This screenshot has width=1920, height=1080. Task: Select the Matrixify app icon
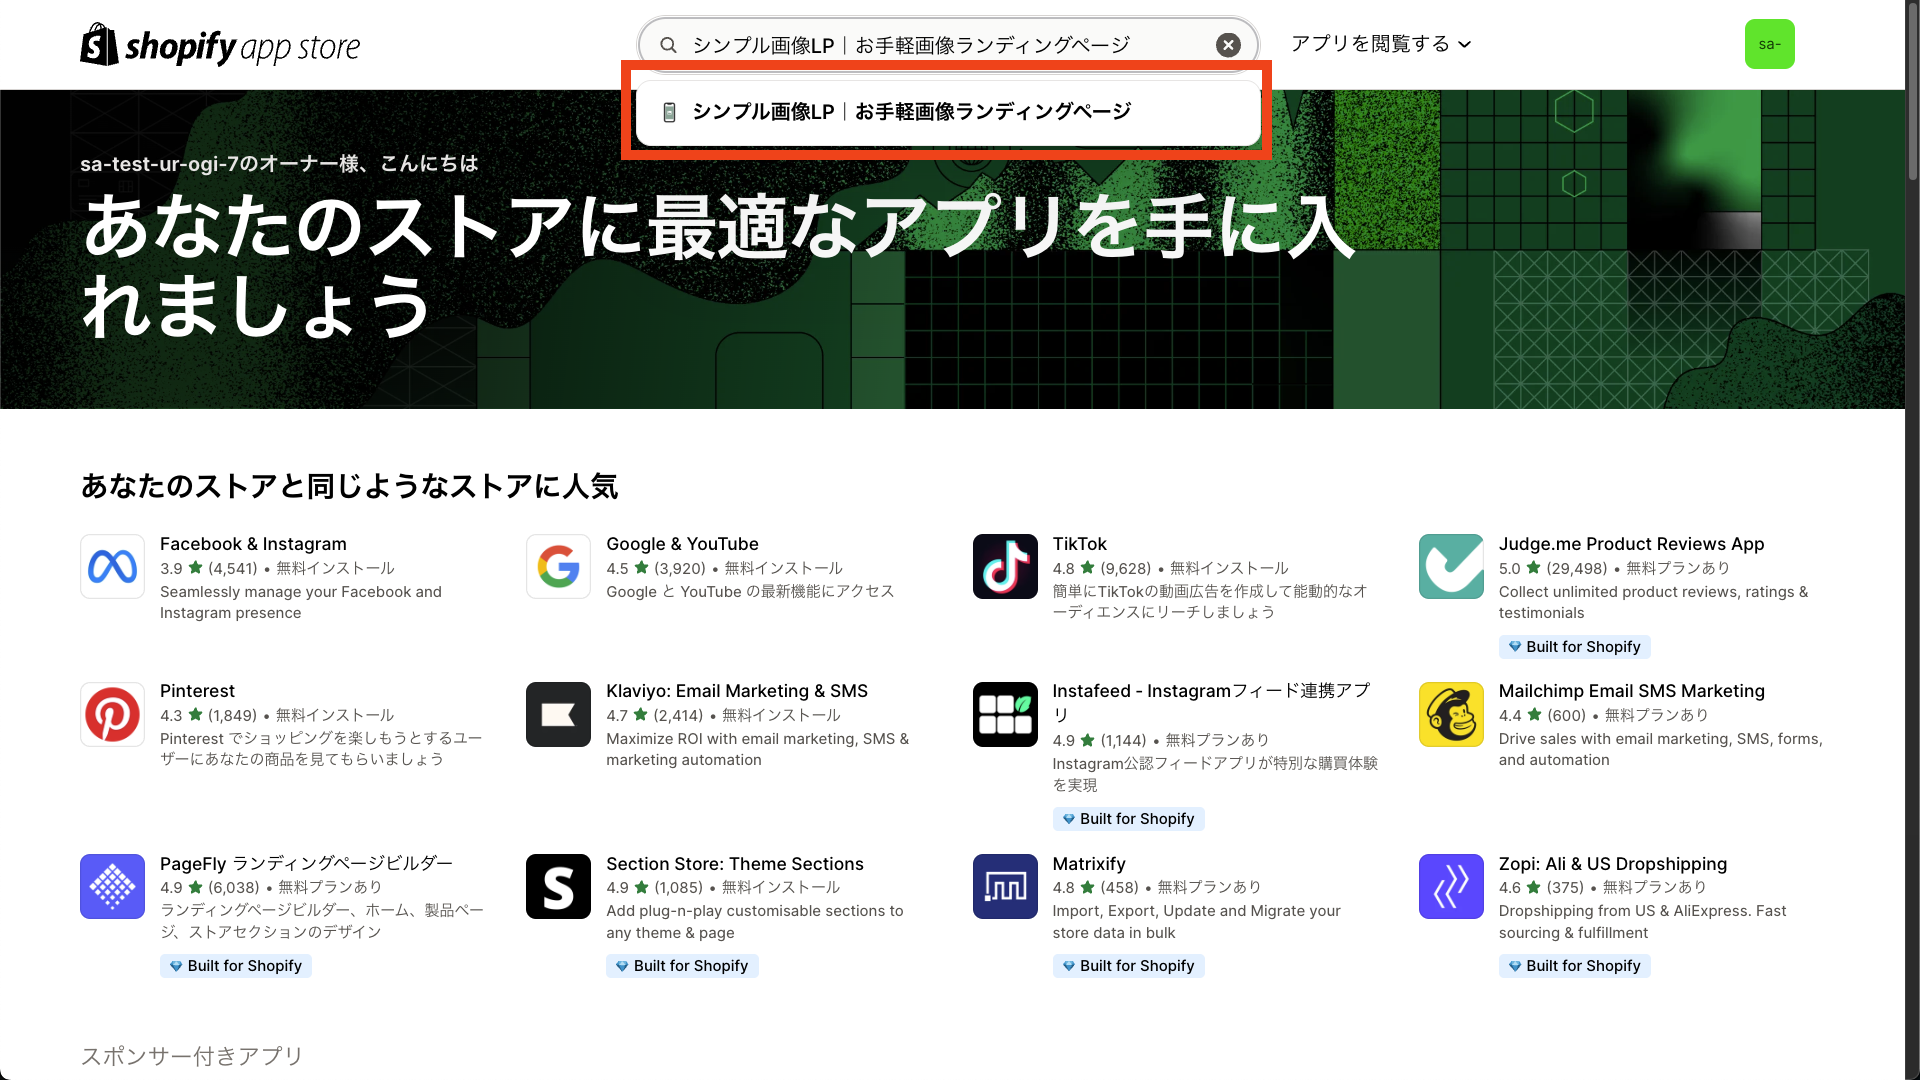pyautogui.click(x=1004, y=886)
